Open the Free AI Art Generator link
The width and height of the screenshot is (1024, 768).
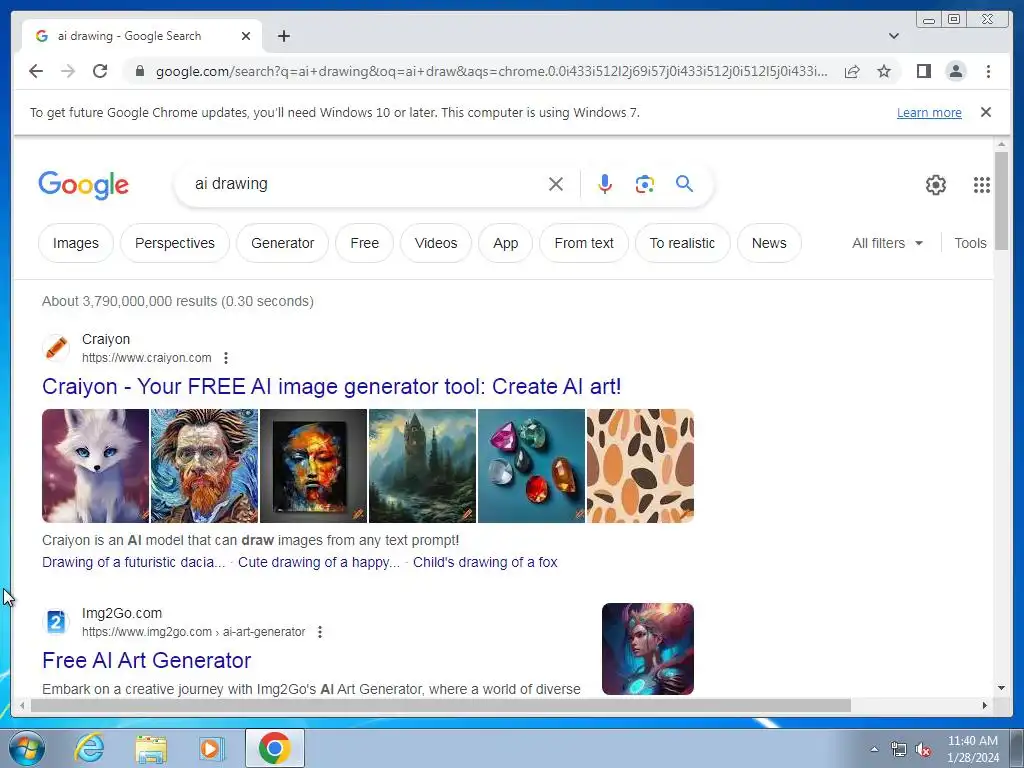coord(146,660)
